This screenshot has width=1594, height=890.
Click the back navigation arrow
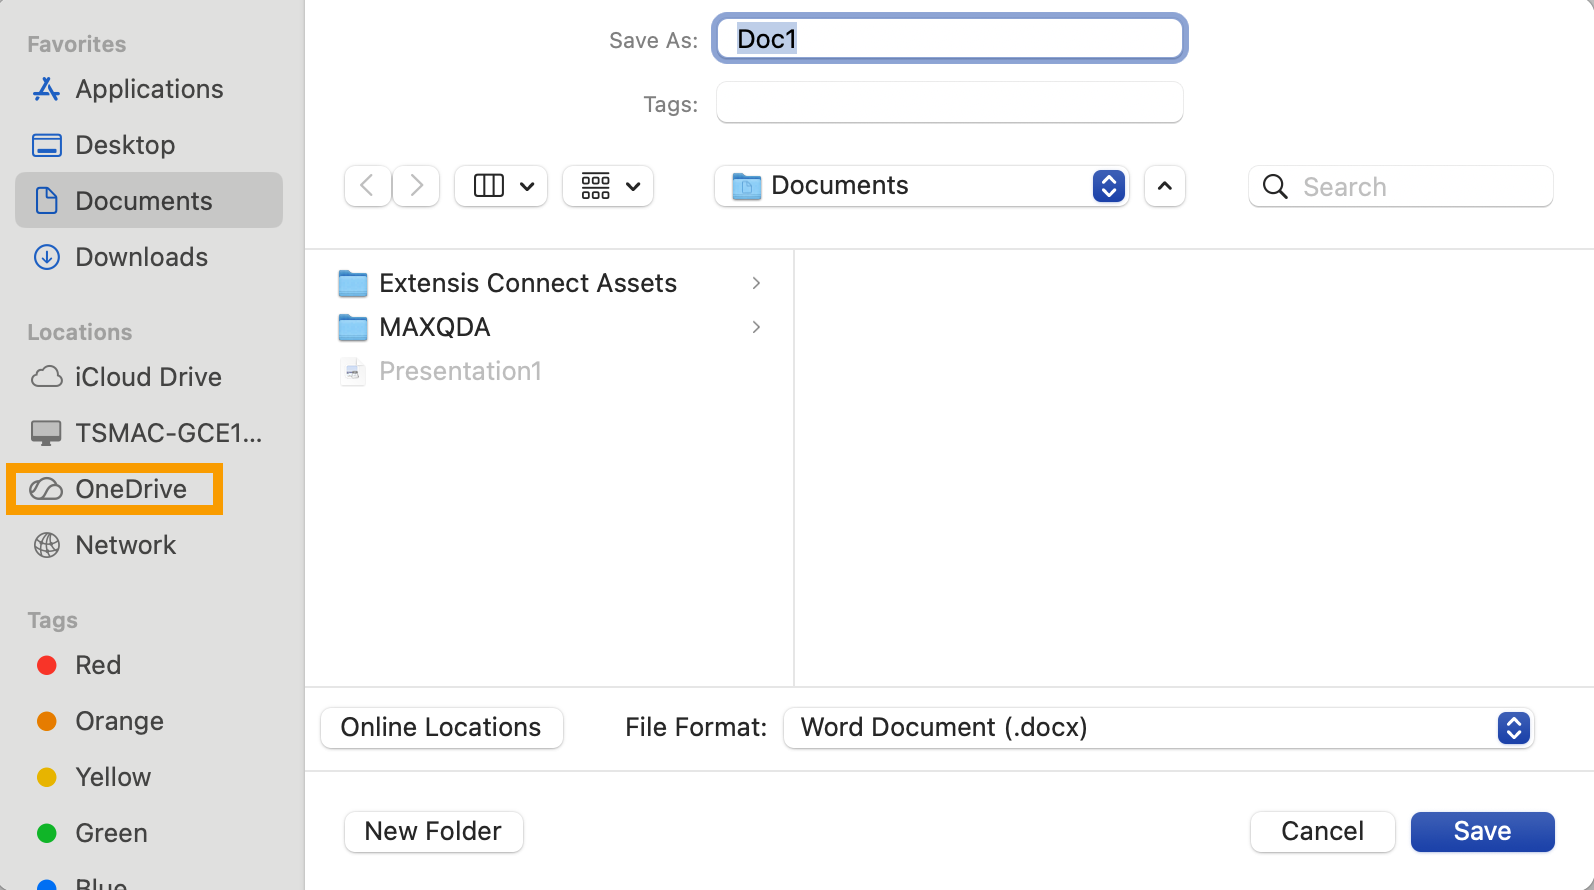367,186
